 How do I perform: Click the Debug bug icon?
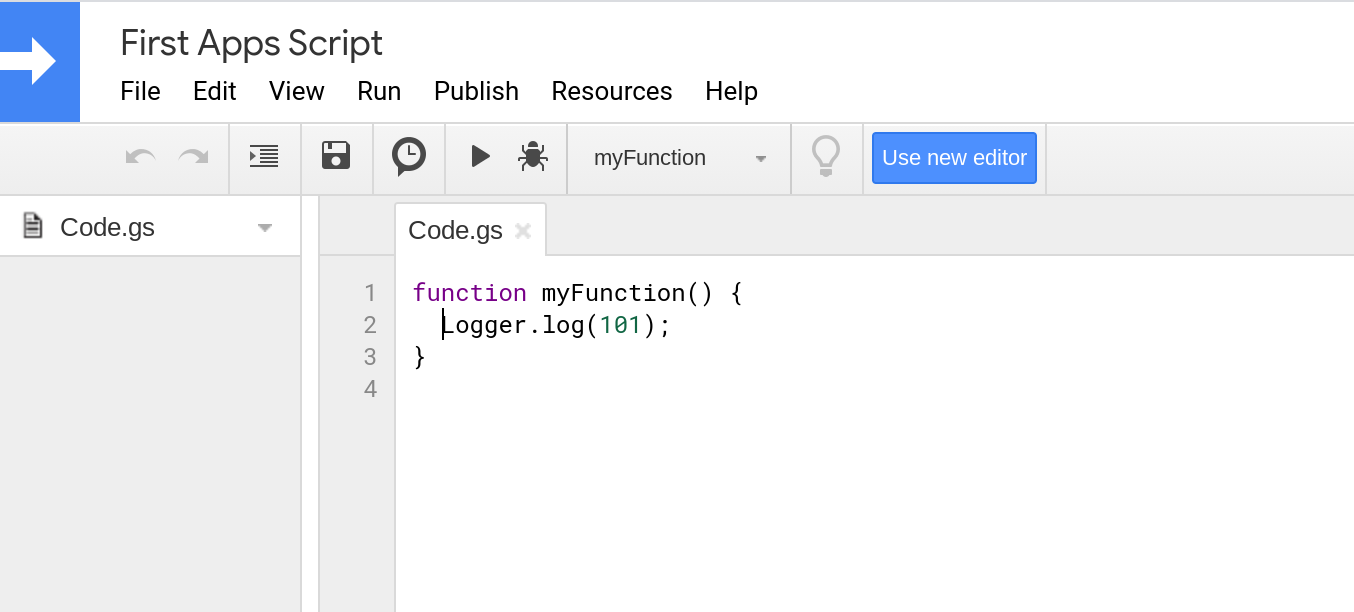point(533,156)
